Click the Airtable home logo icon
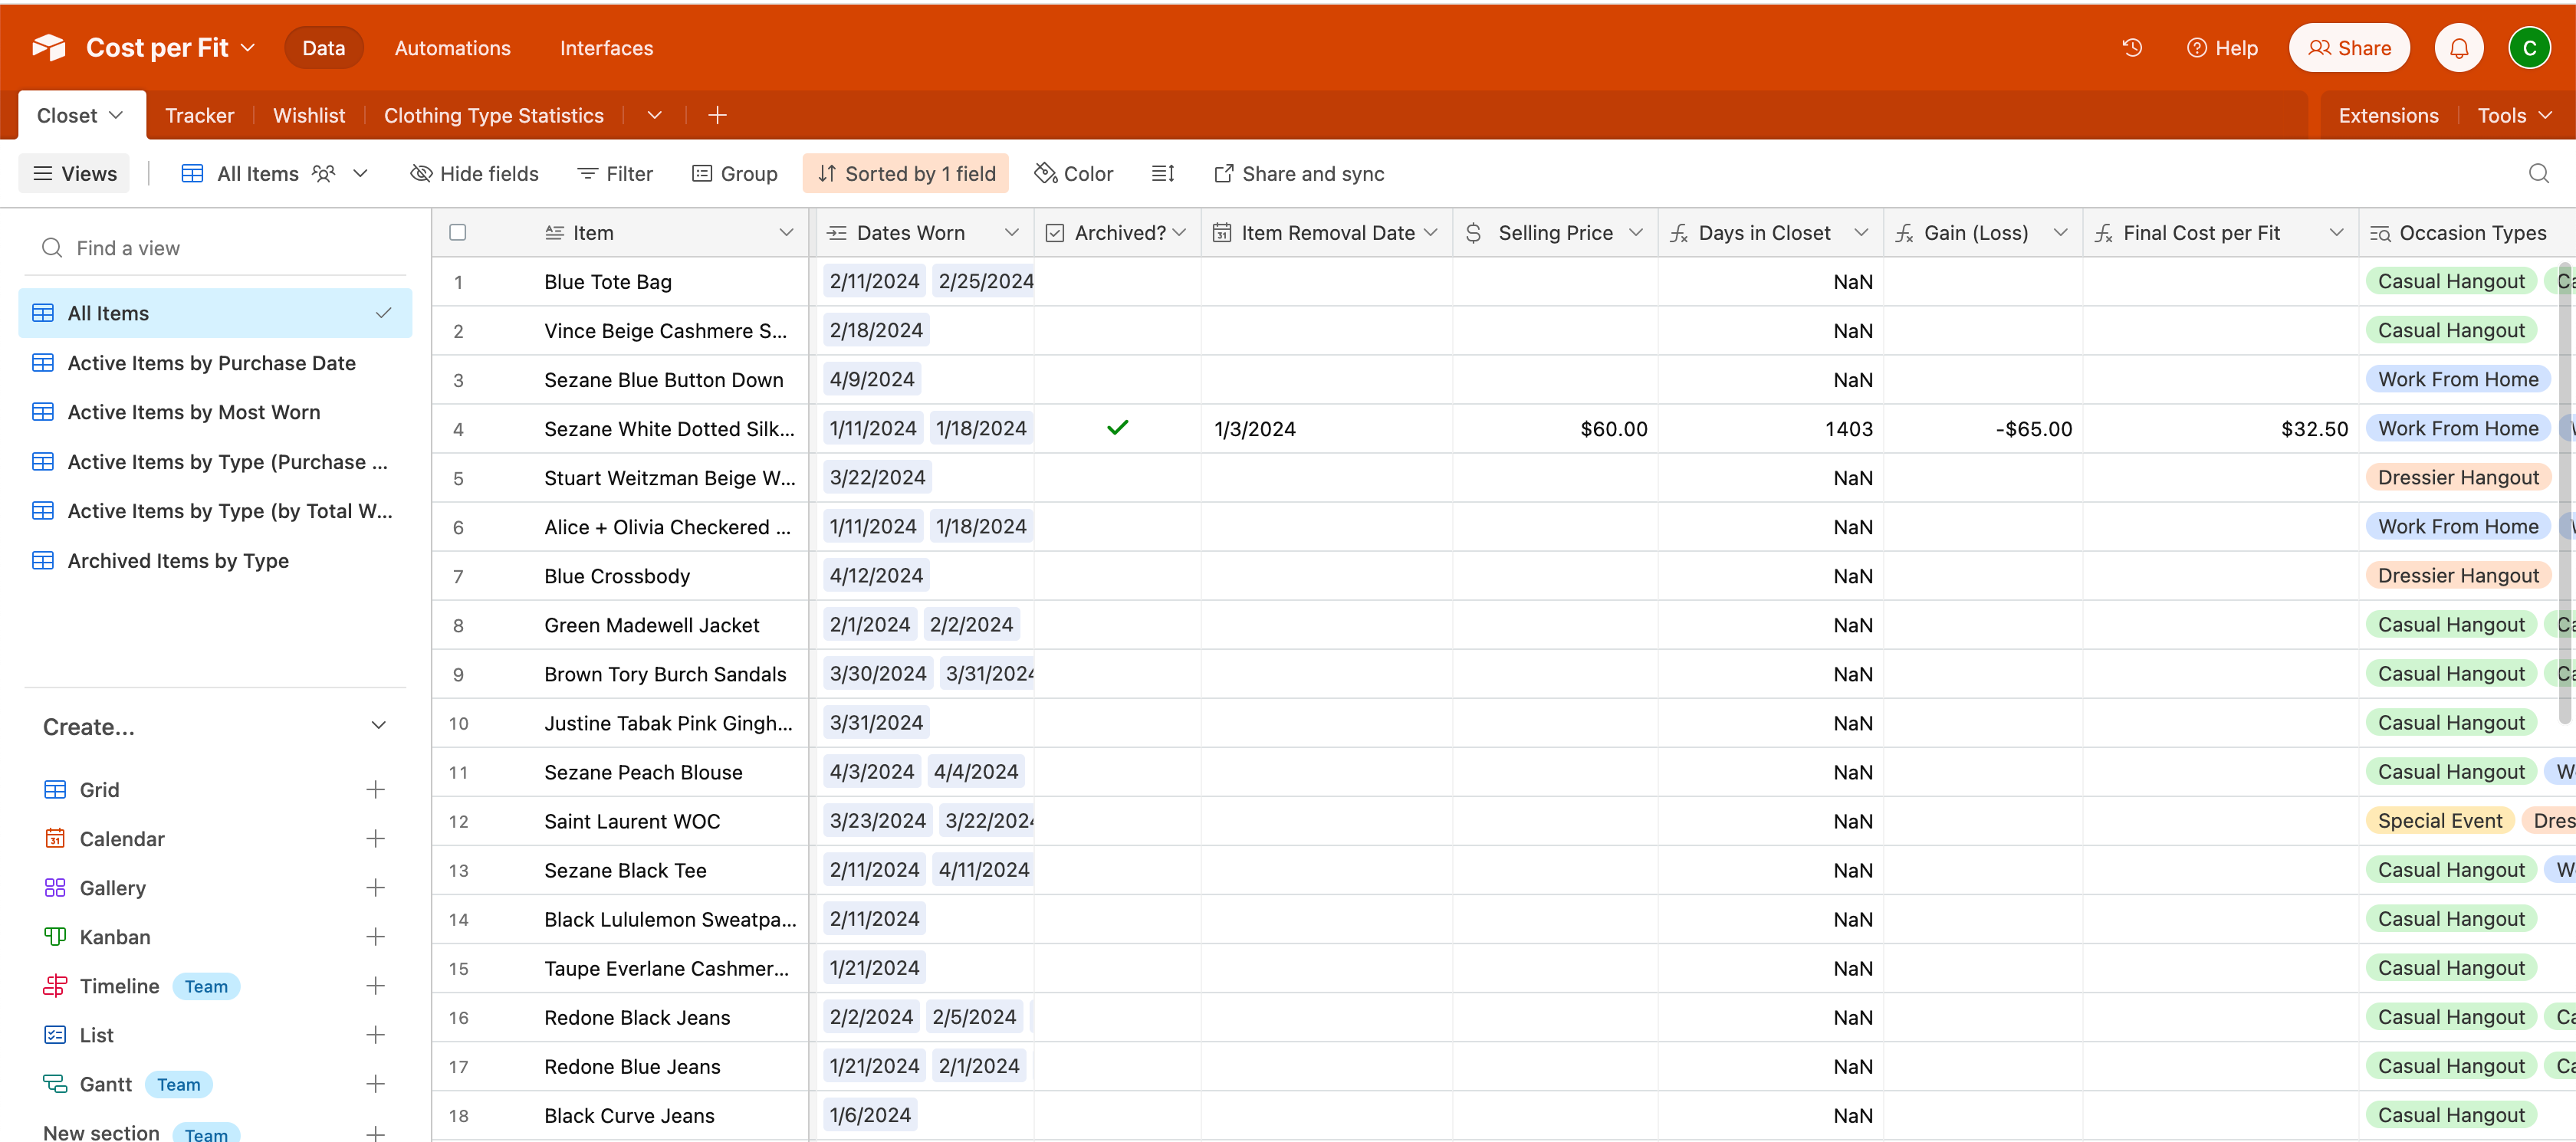Viewport: 2576px width, 1142px height. [48, 48]
